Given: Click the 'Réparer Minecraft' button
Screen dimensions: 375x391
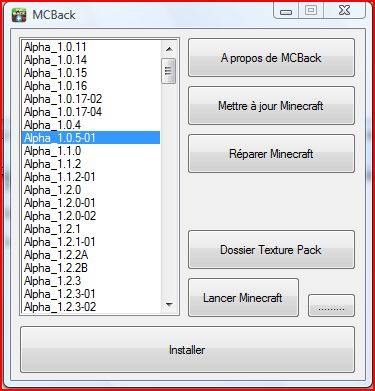Looking at the screenshot, I should (271, 154).
